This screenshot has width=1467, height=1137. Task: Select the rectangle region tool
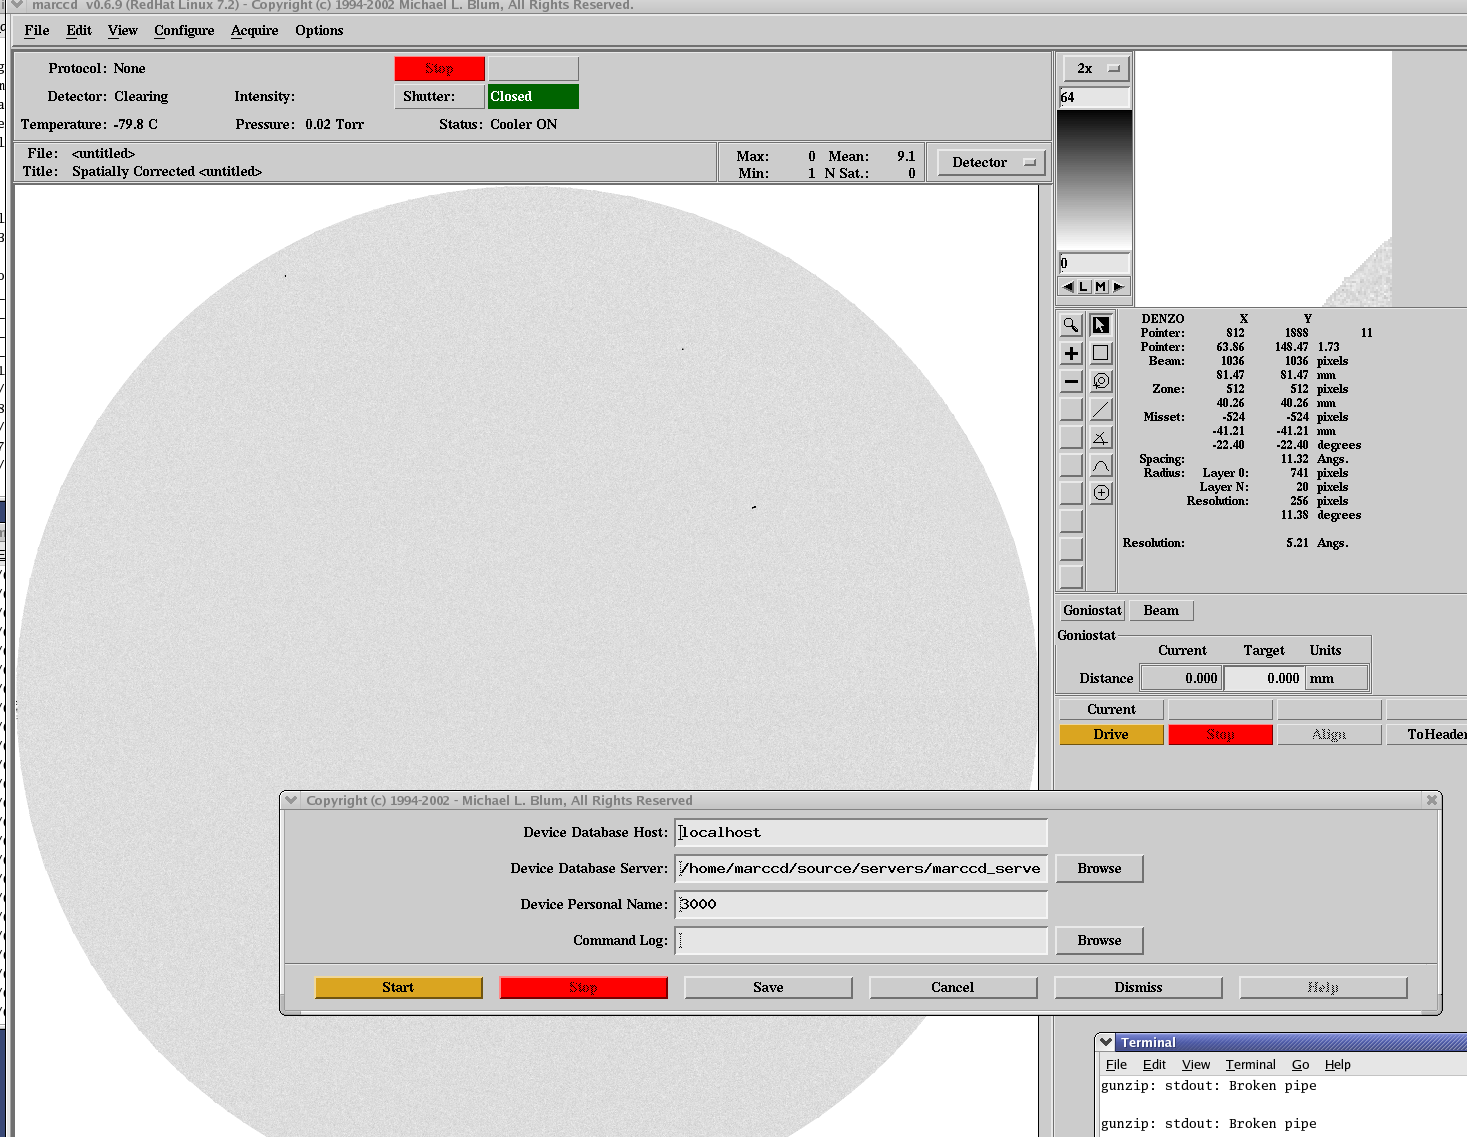(x=1101, y=353)
